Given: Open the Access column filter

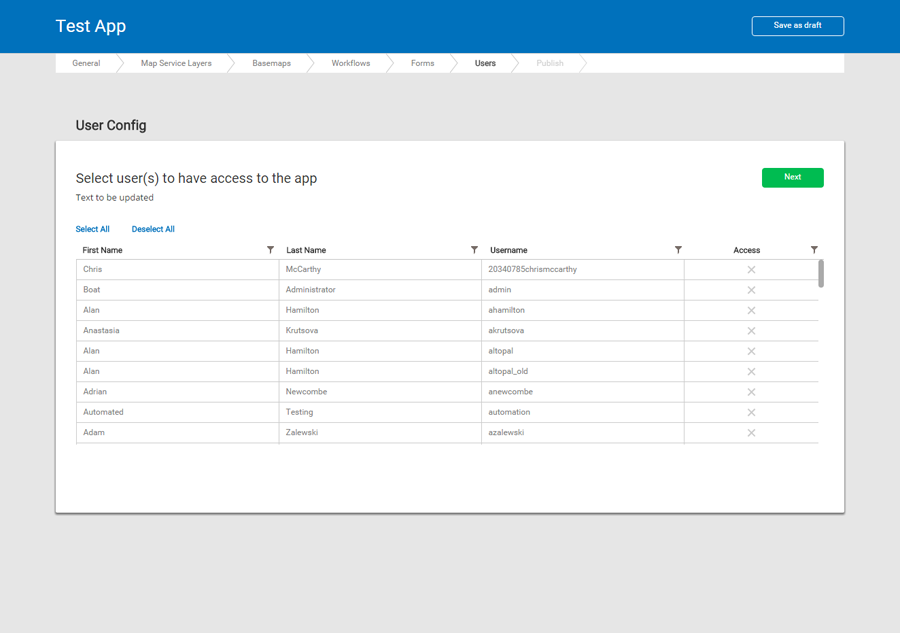Looking at the screenshot, I should point(814,250).
